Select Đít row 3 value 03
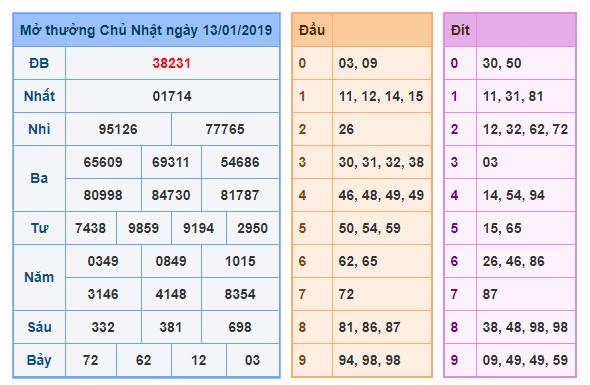 click(x=490, y=162)
